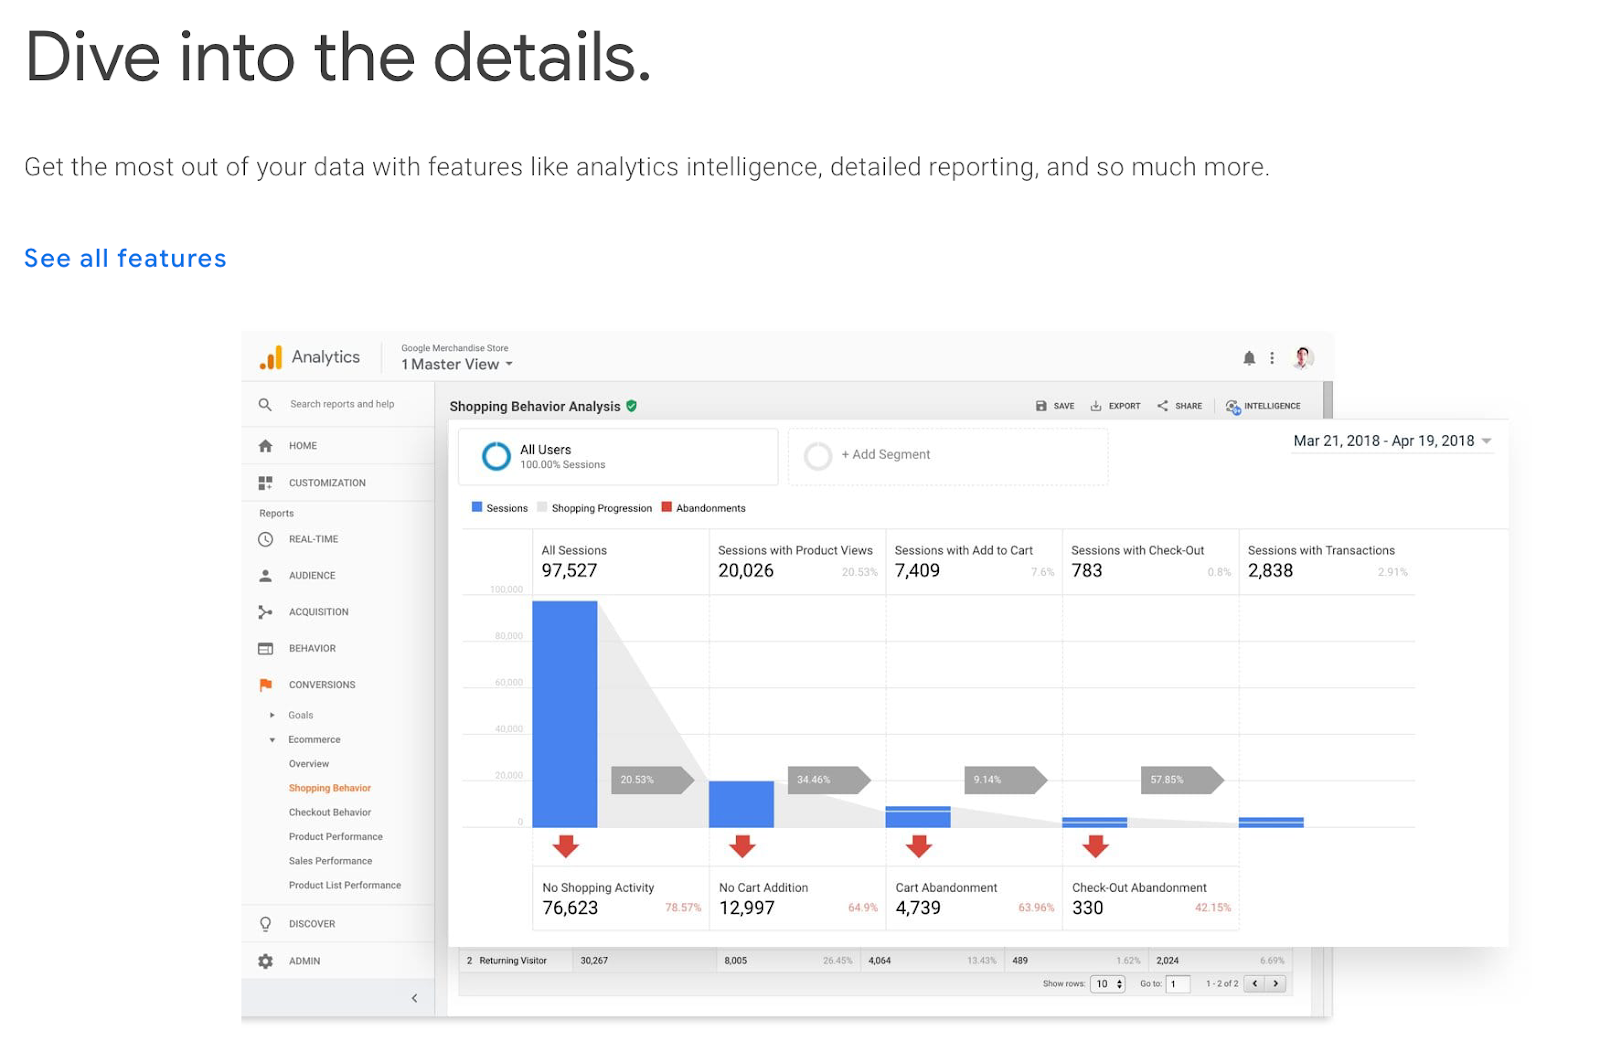Click the Add Segment empty circle

coord(818,456)
